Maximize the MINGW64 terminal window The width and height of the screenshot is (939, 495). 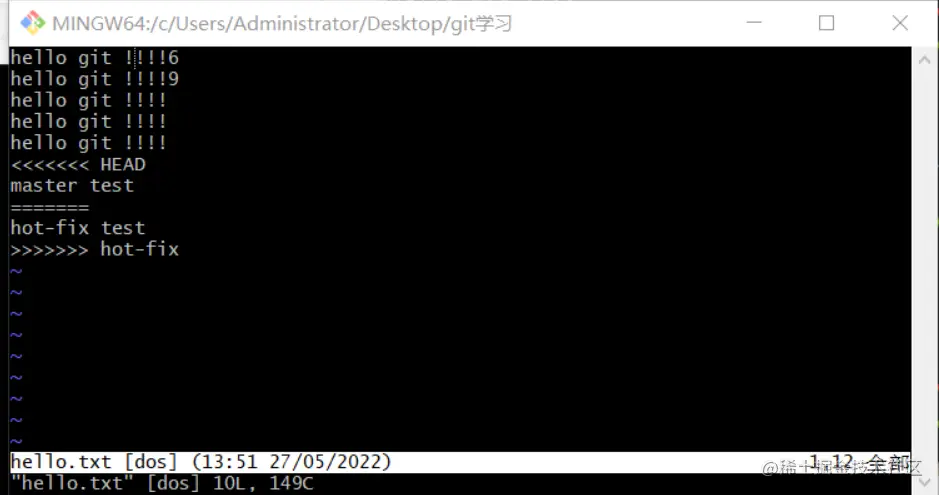pyautogui.click(x=826, y=23)
